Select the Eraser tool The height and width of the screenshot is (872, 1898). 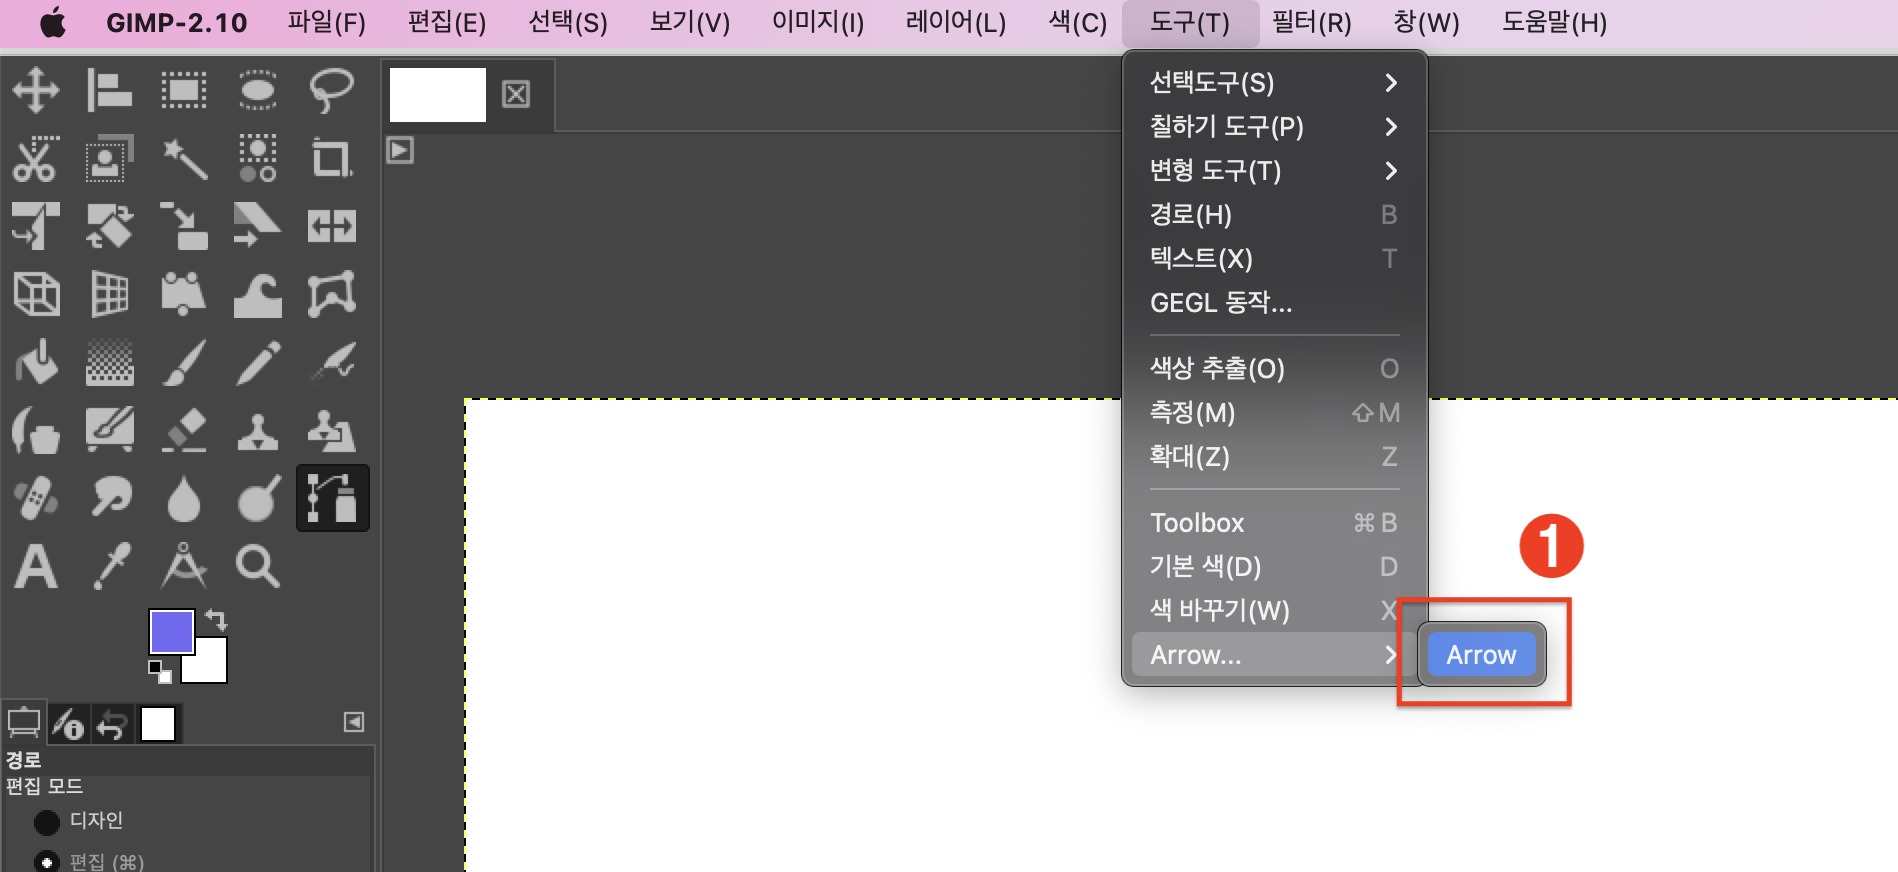(x=184, y=430)
